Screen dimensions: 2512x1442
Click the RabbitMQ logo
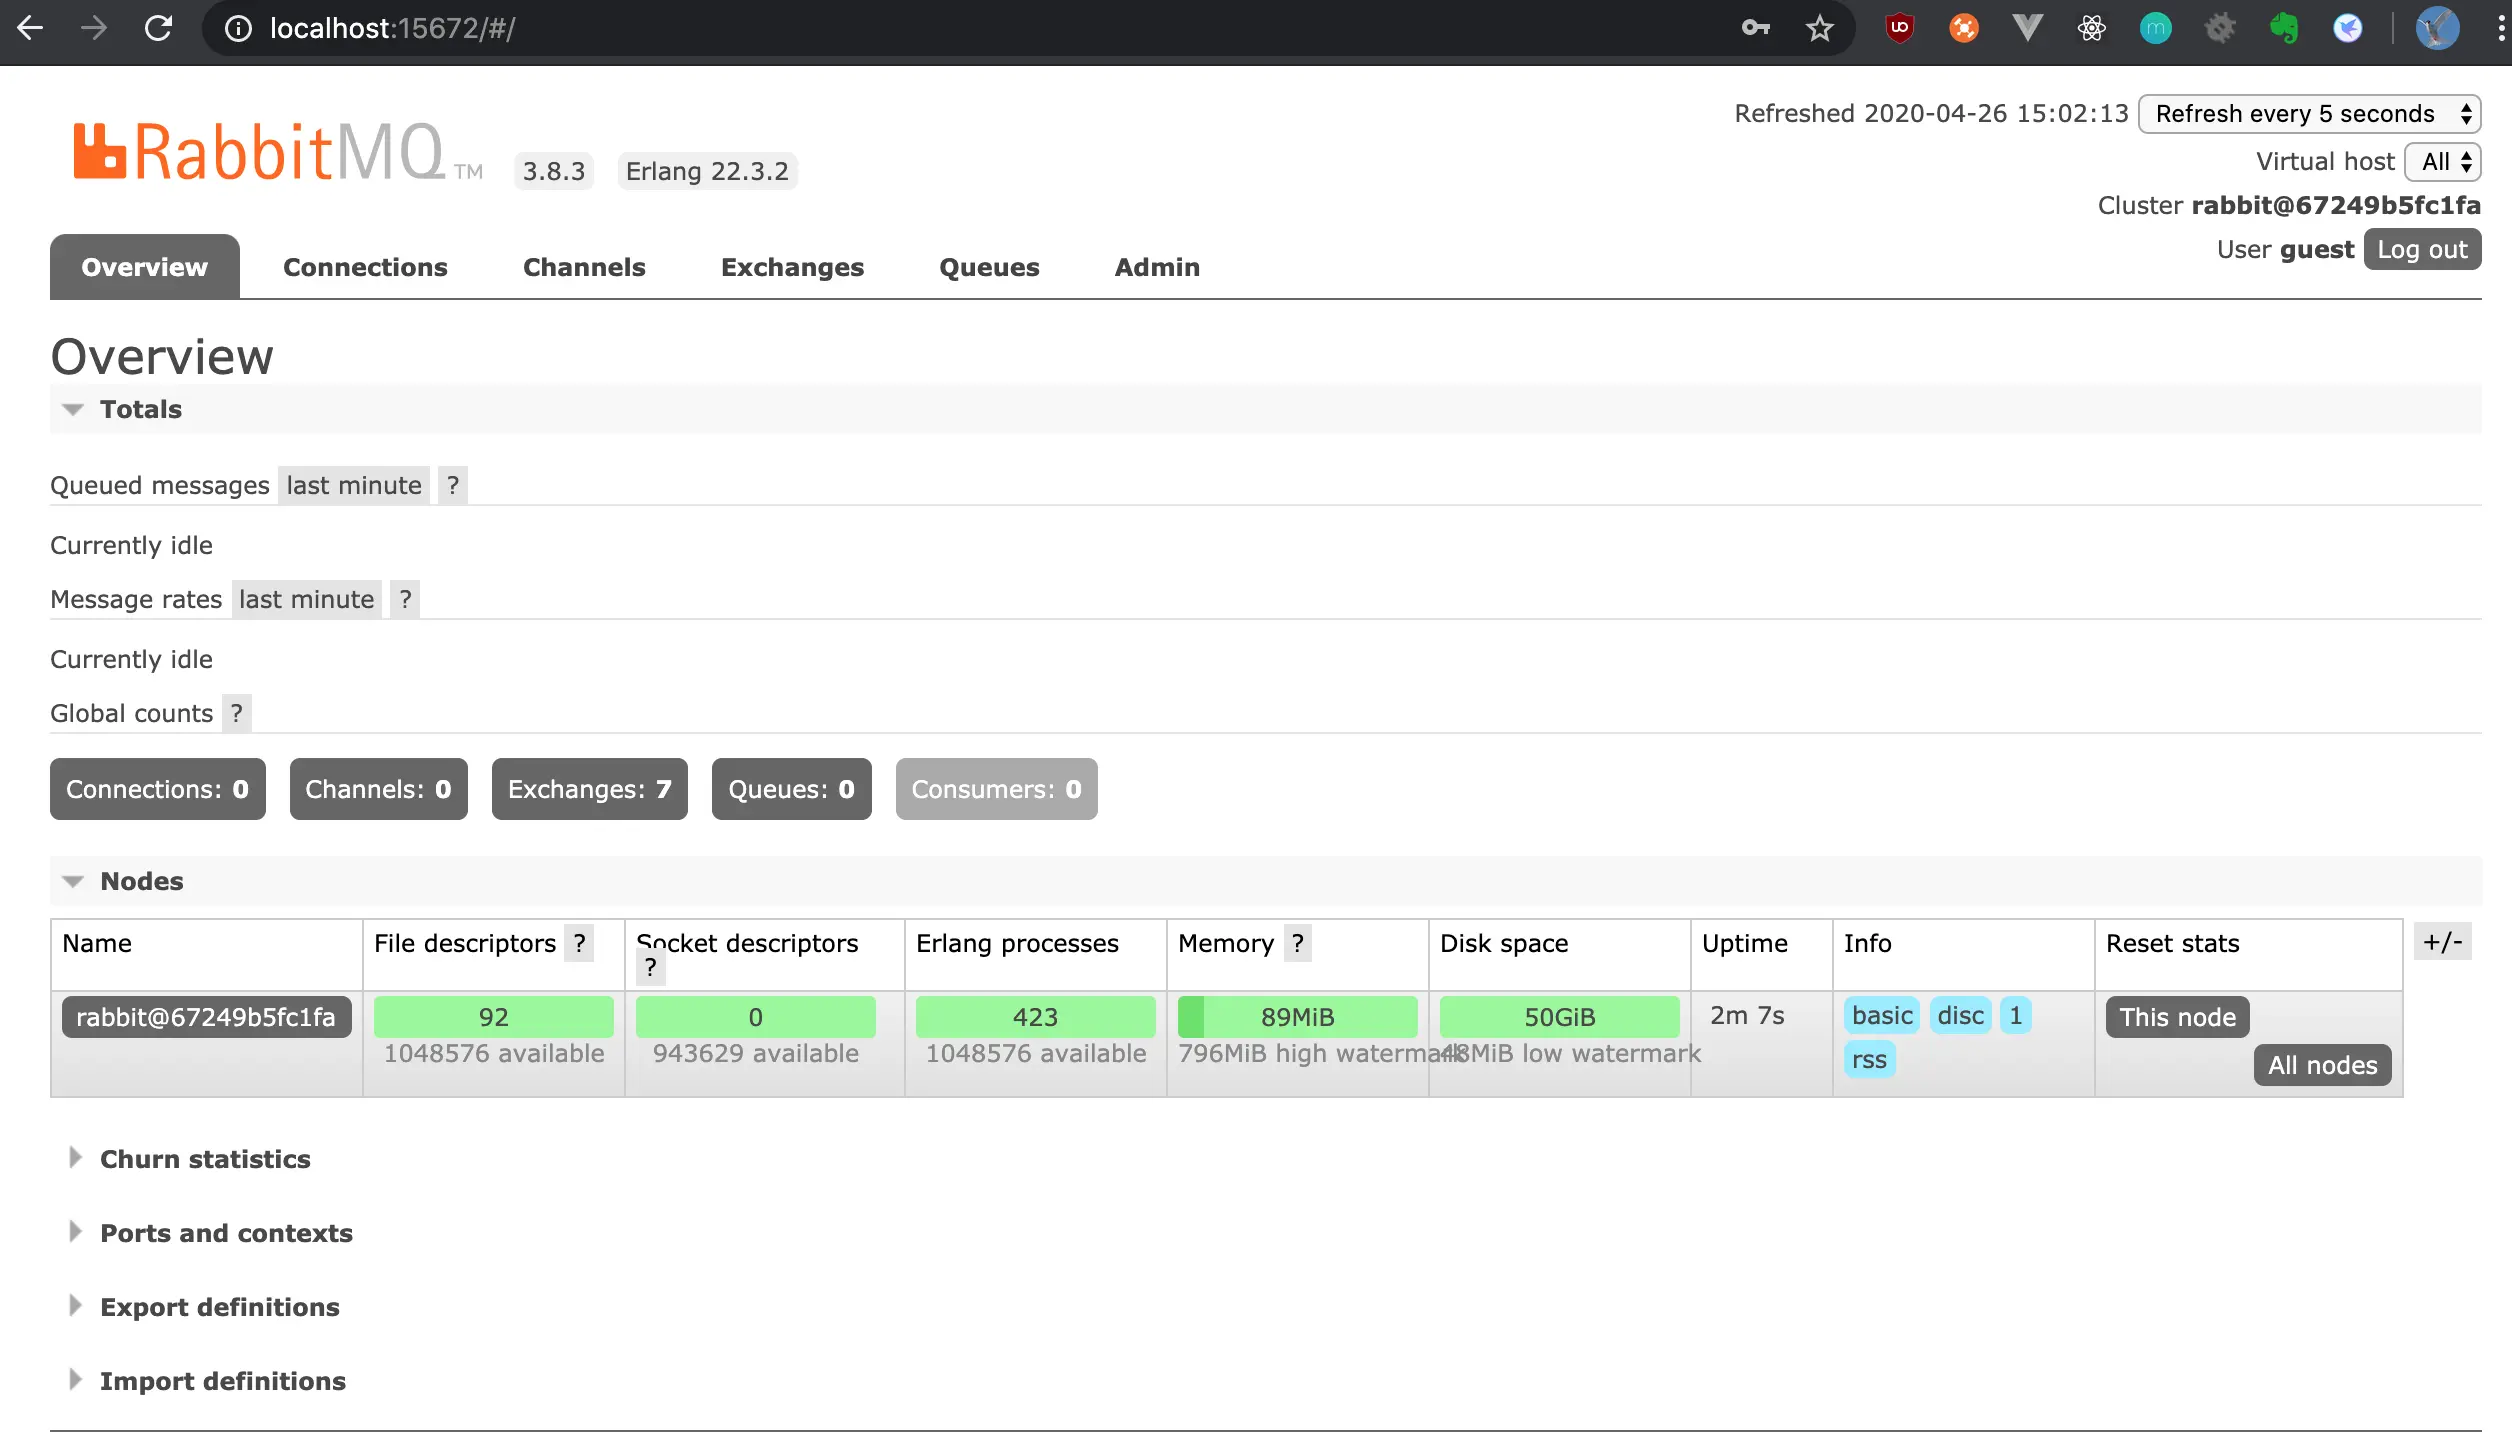pyautogui.click(x=260, y=152)
